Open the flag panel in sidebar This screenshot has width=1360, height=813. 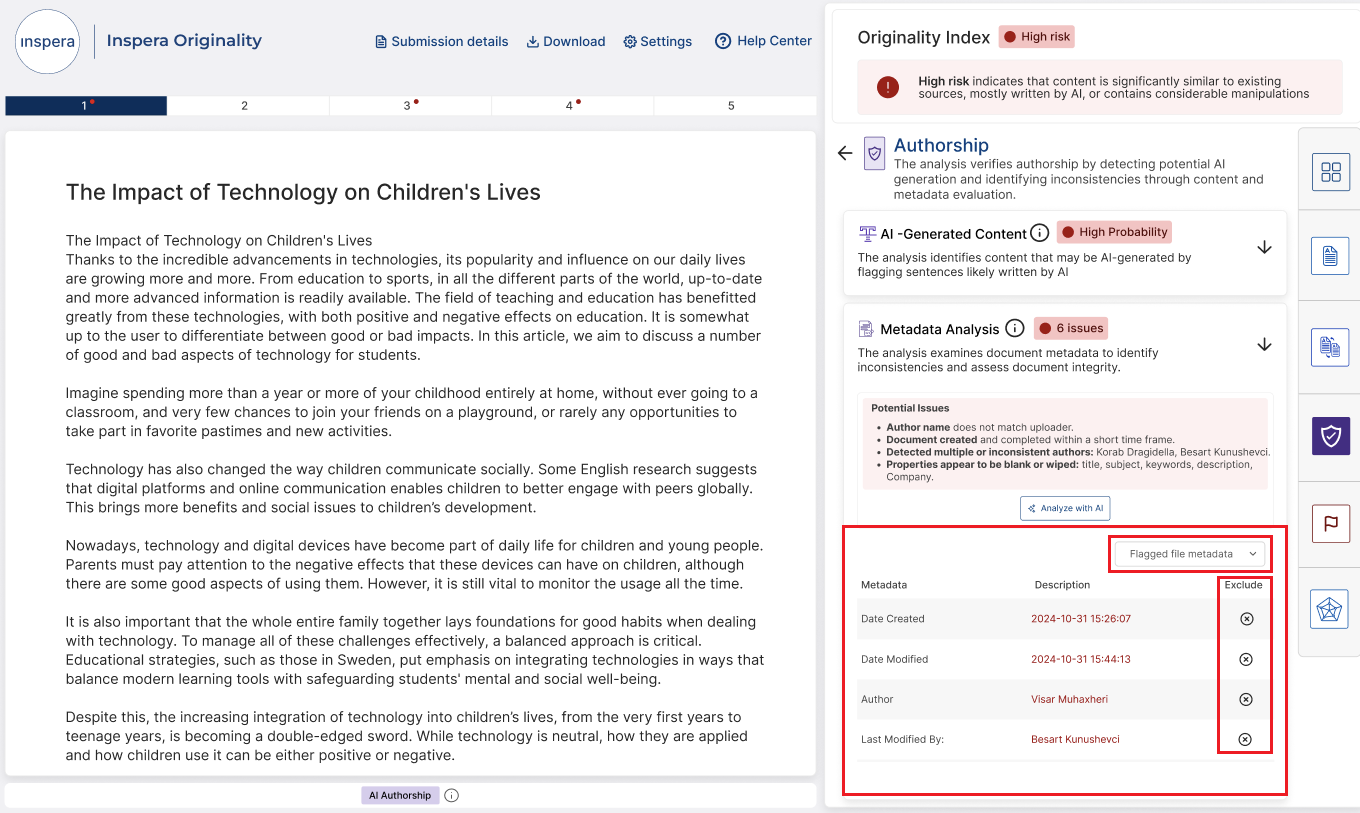pyautogui.click(x=1331, y=523)
